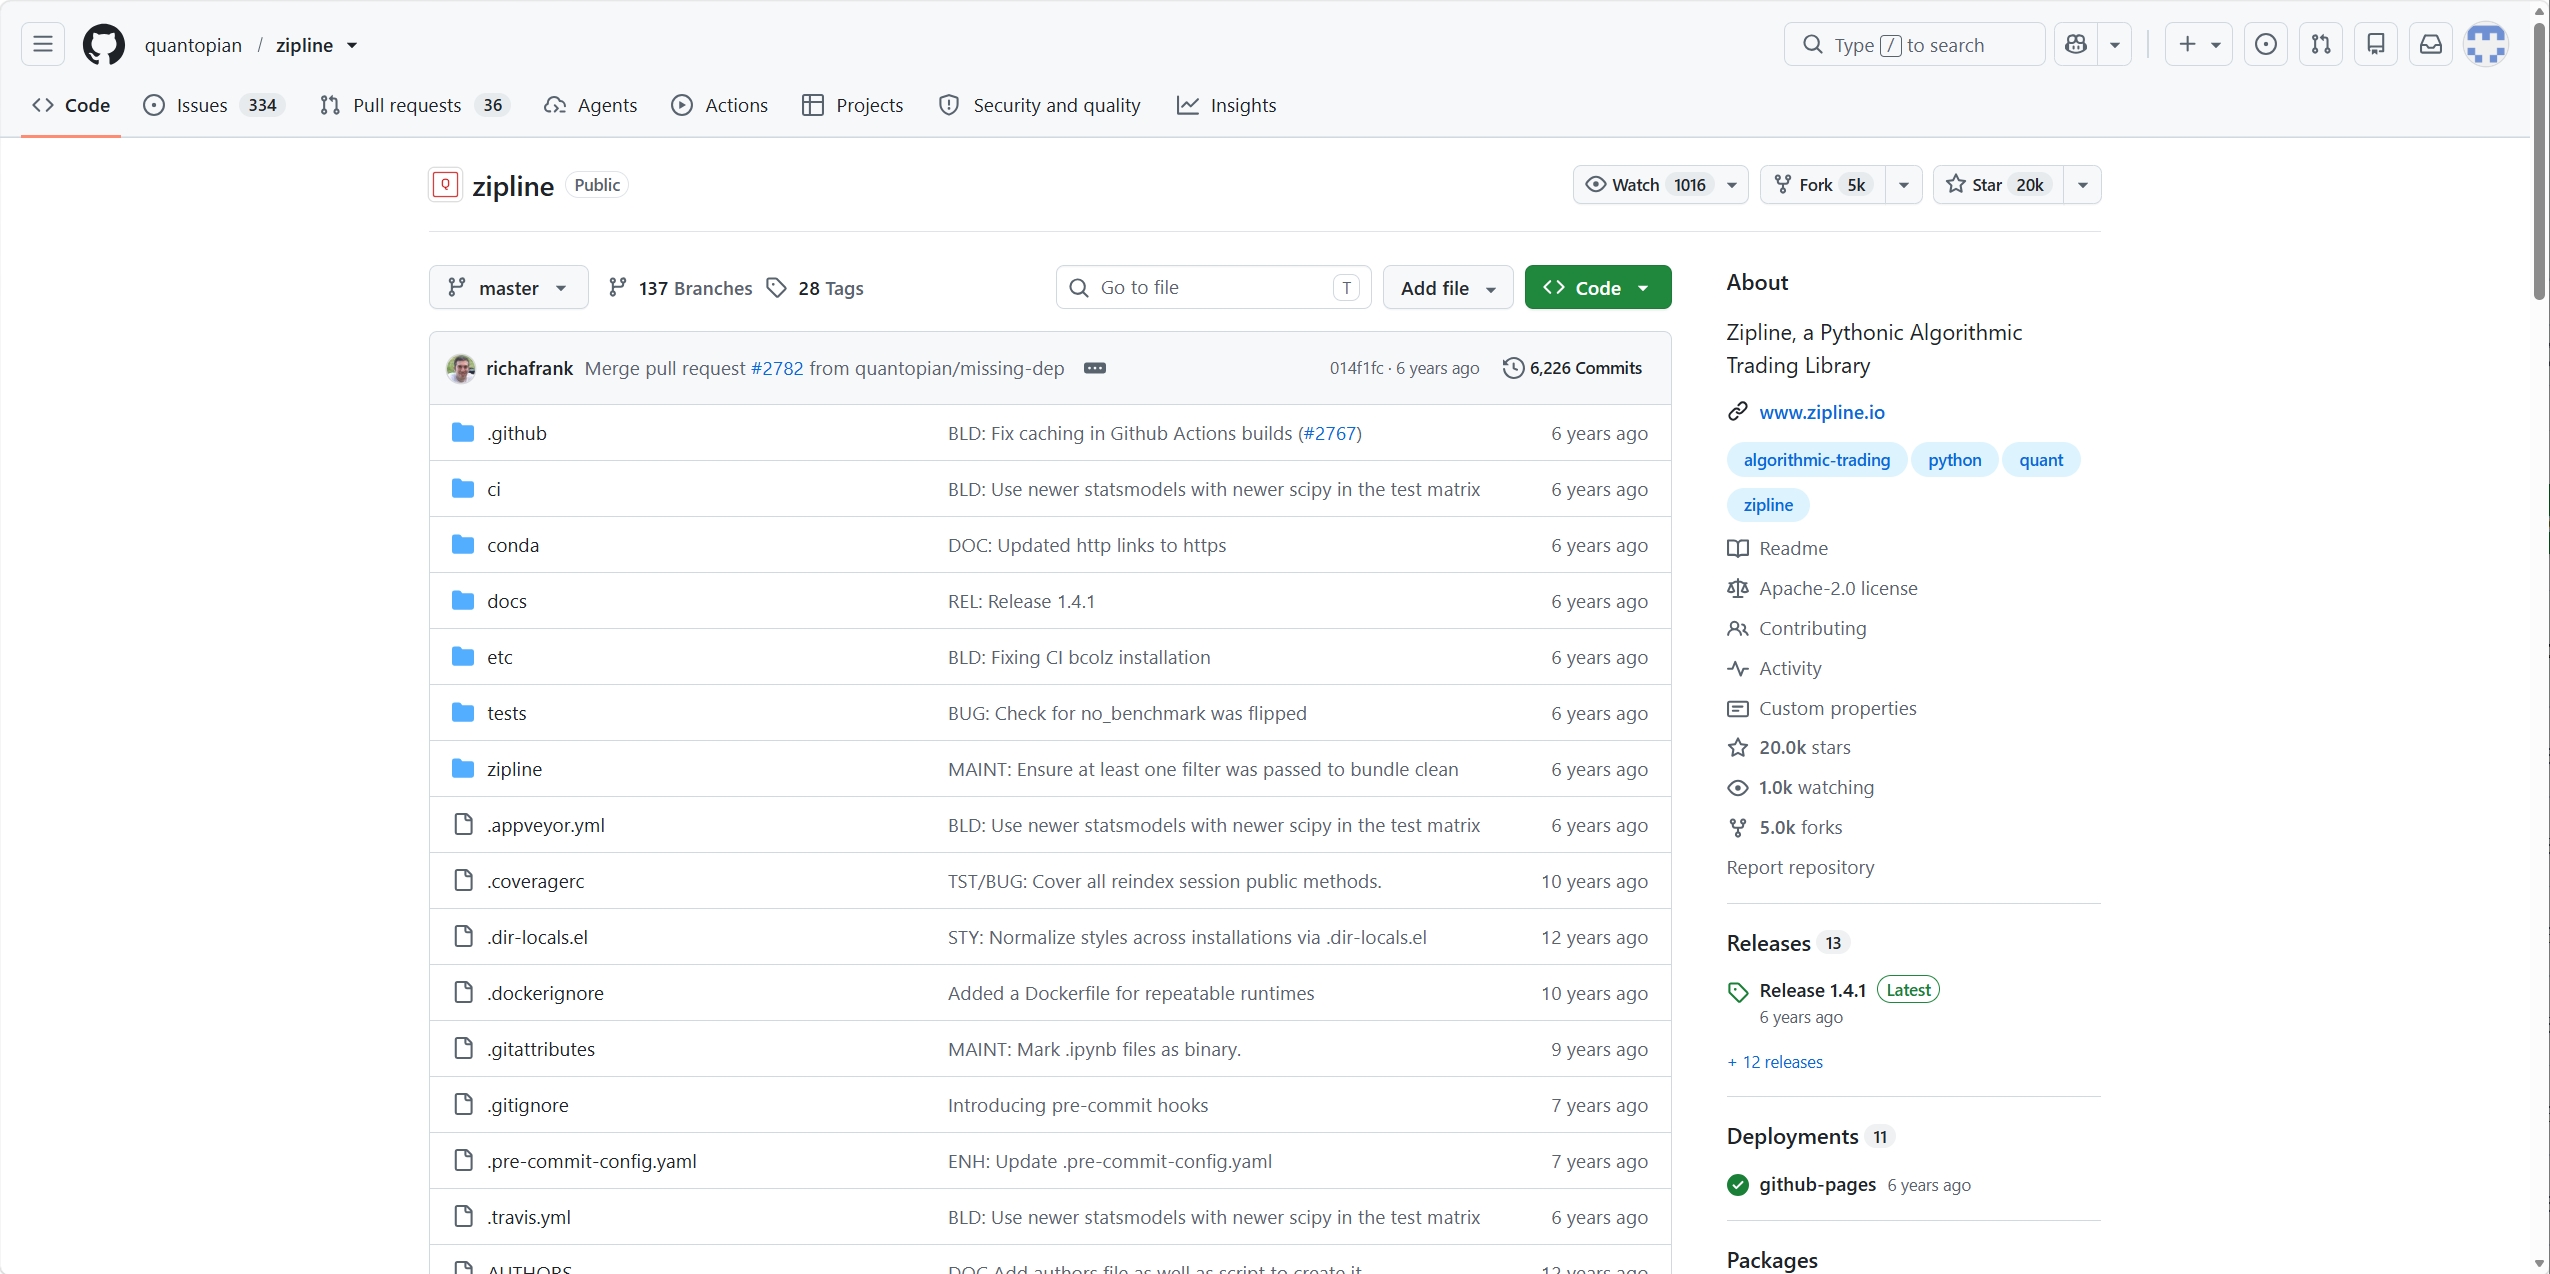Click the .github folder icon
Image resolution: width=2550 pixels, height=1274 pixels.
tap(462, 432)
